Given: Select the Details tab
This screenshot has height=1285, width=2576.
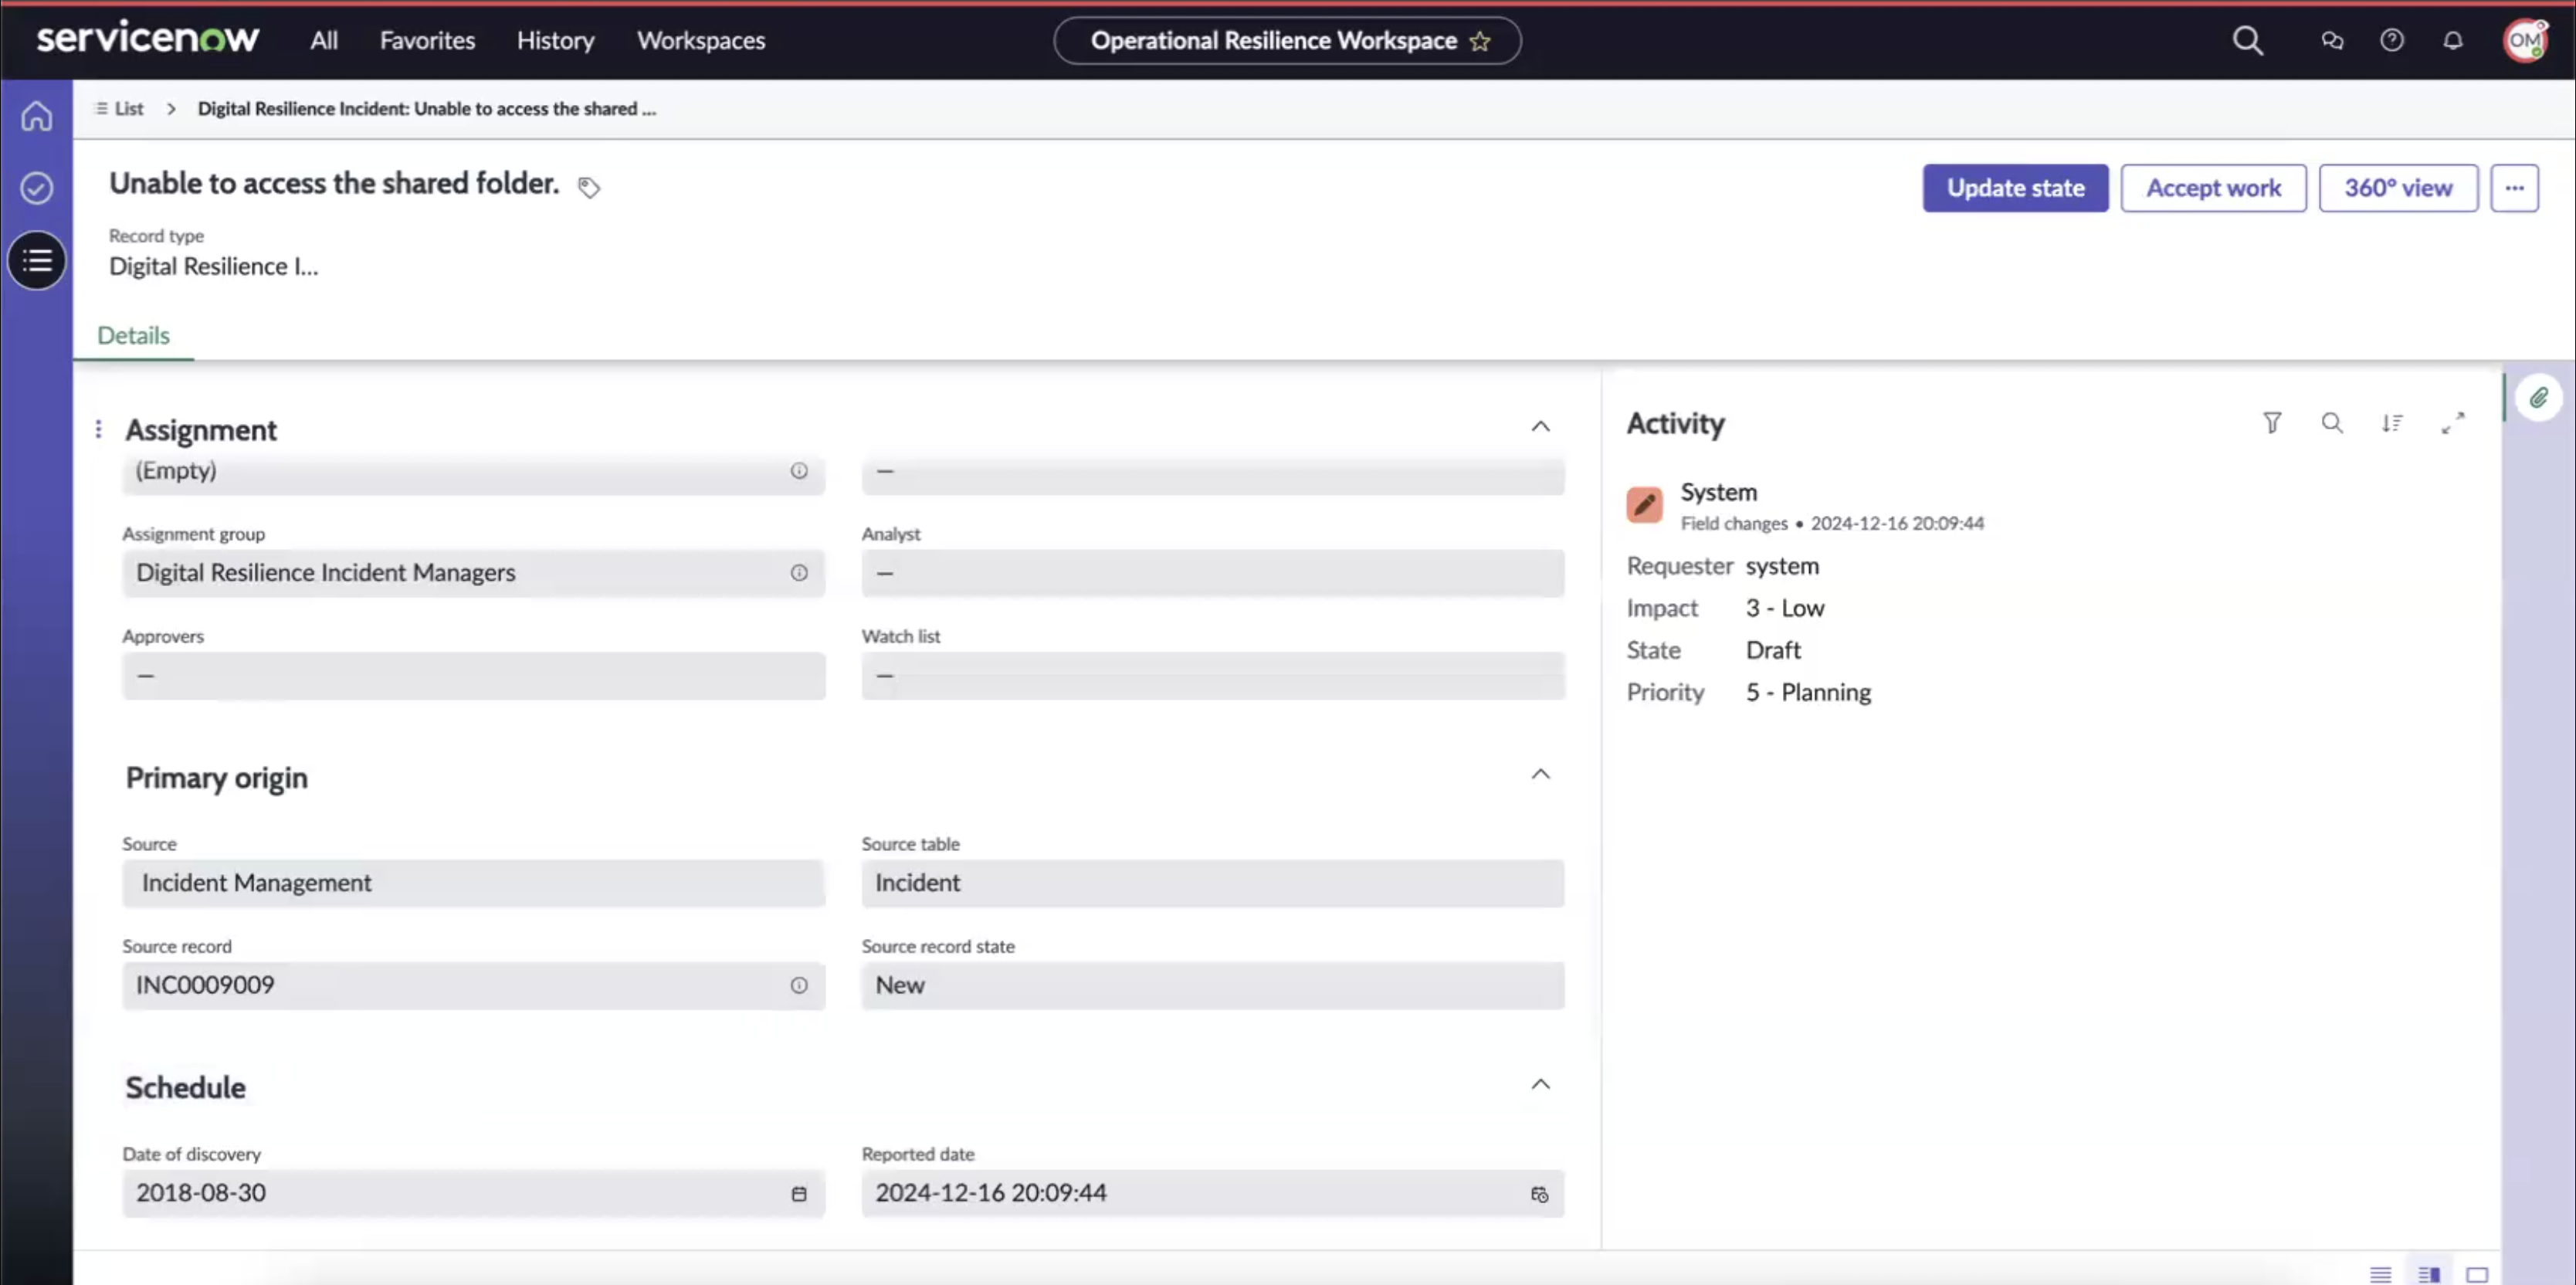Looking at the screenshot, I should 133,335.
